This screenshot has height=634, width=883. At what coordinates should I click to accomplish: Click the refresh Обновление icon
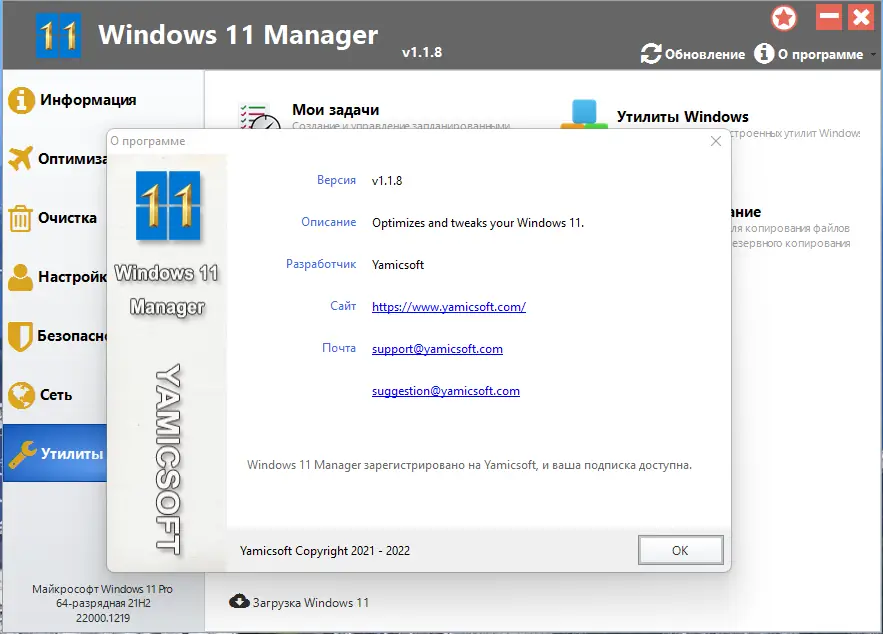click(x=651, y=53)
